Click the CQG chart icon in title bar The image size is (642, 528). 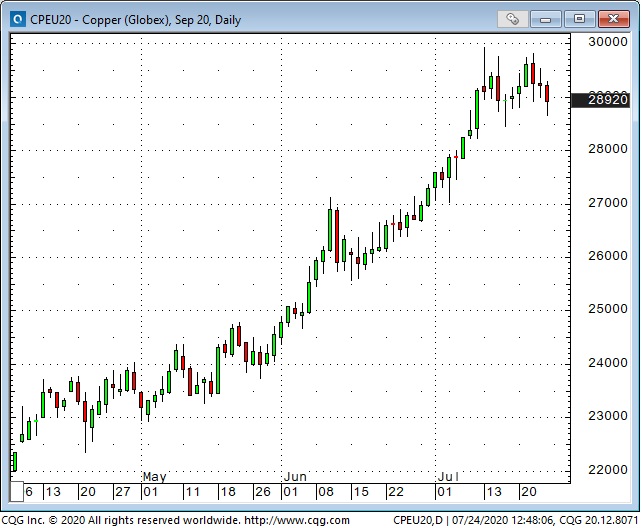pyautogui.click(x=18, y=19)
